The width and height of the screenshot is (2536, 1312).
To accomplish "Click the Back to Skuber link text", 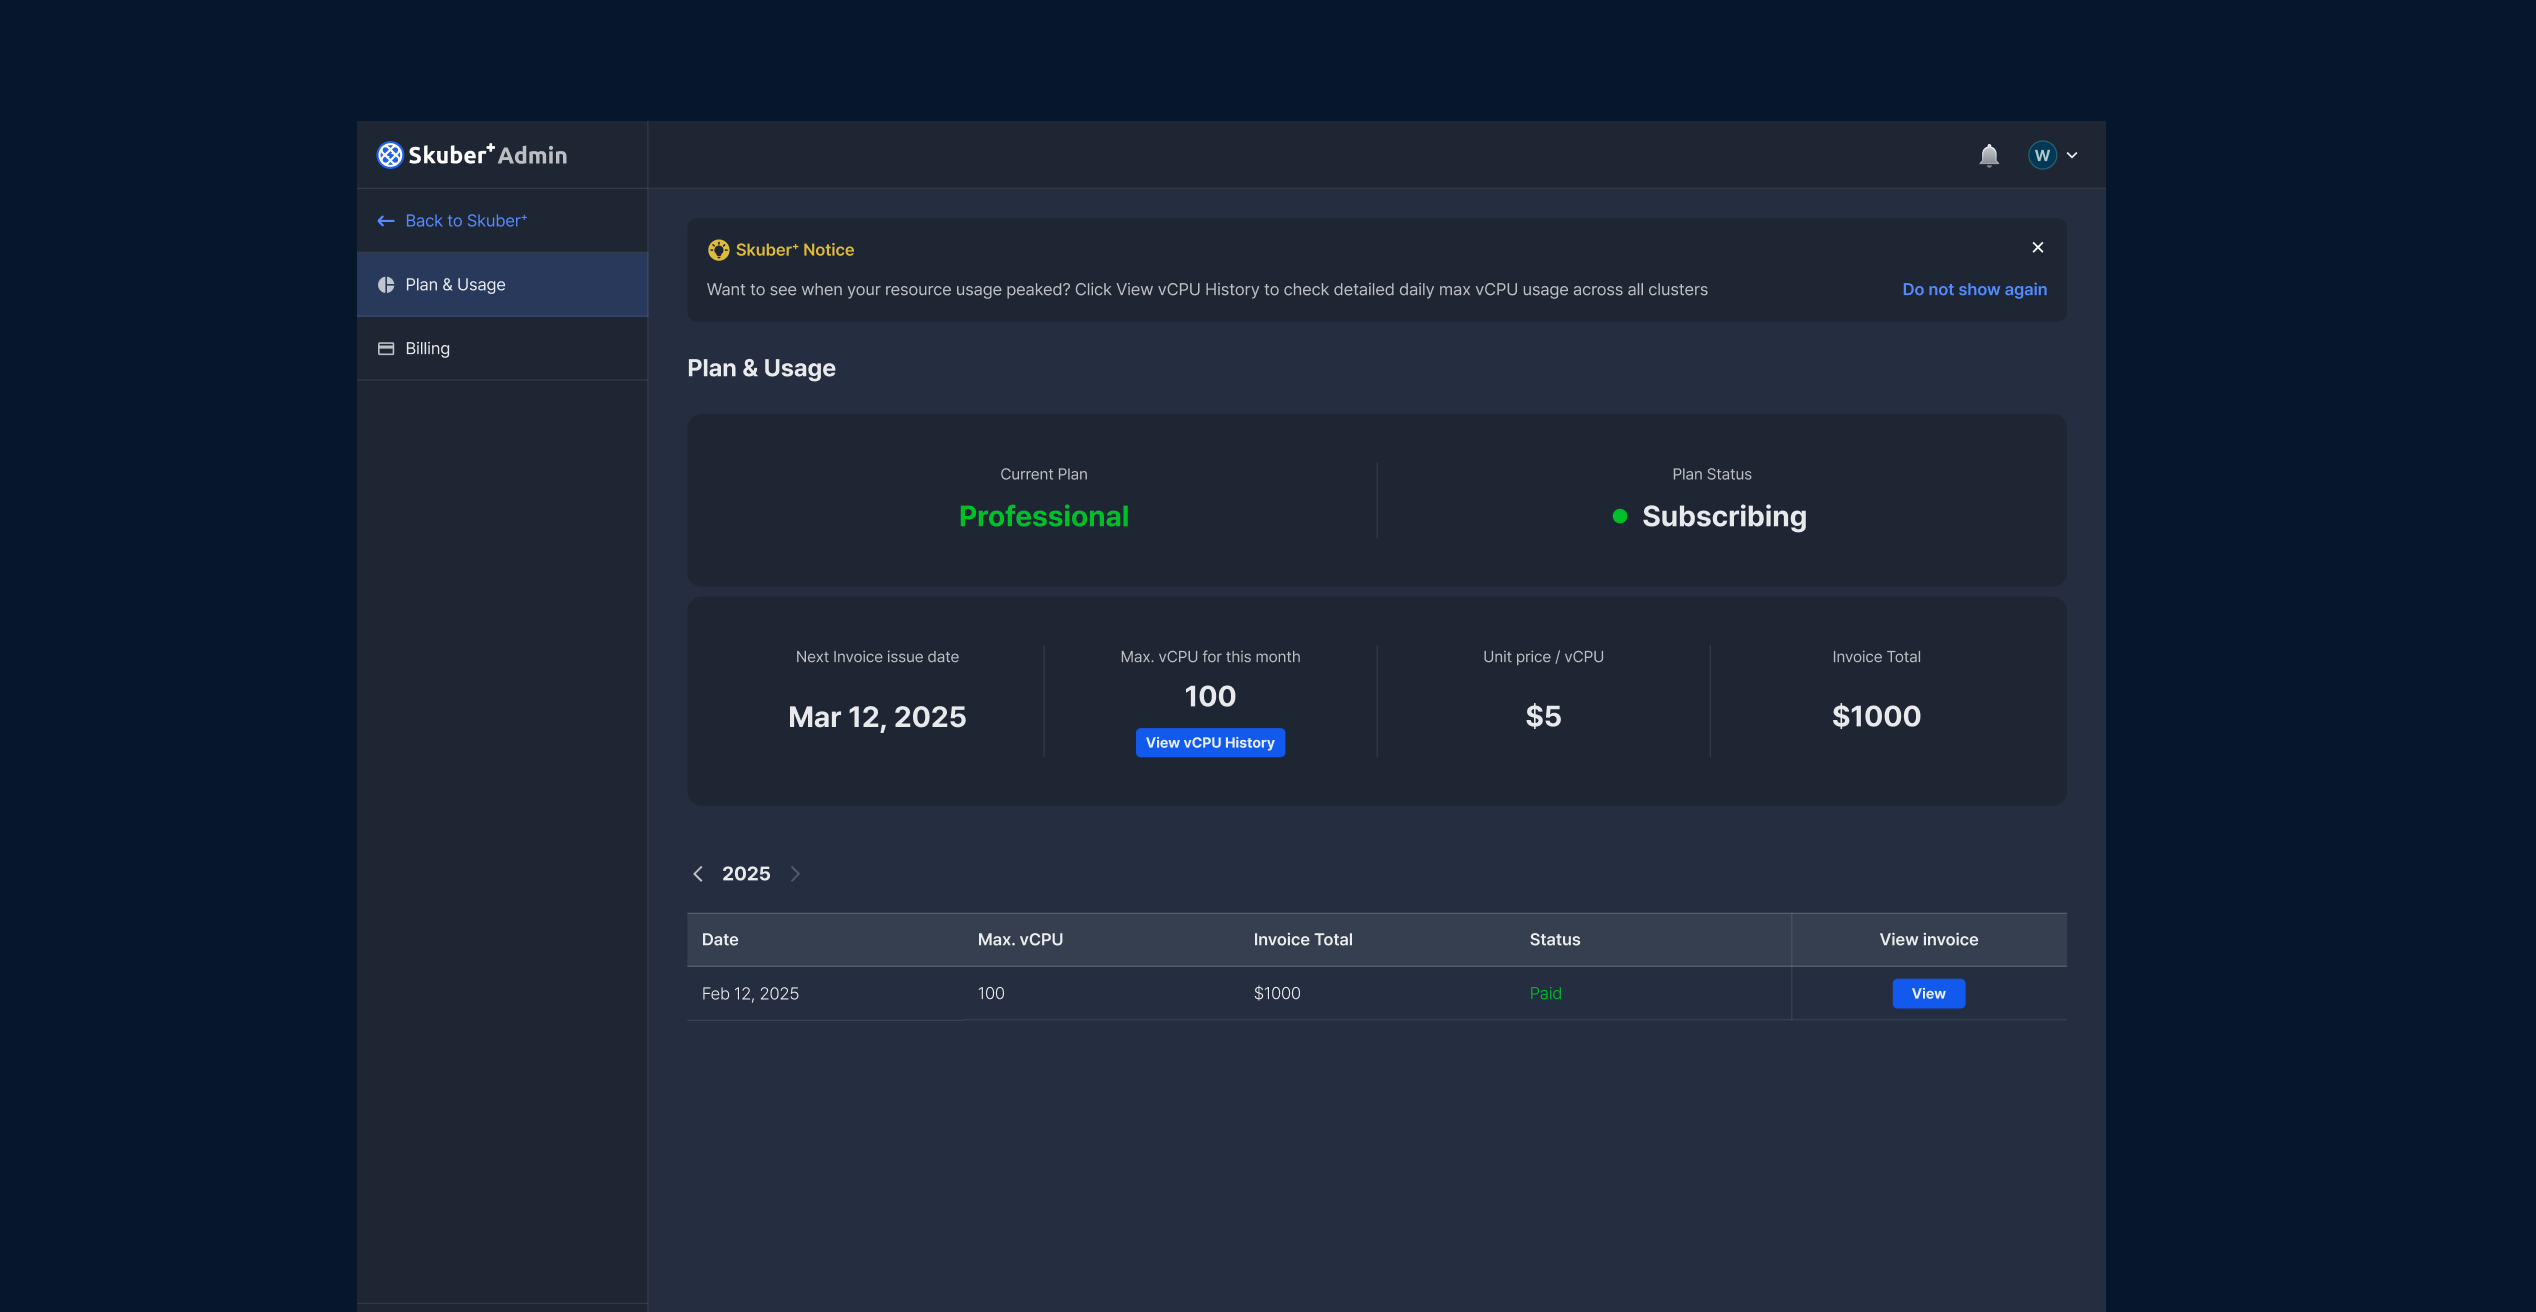I will [x=466, y=221].
